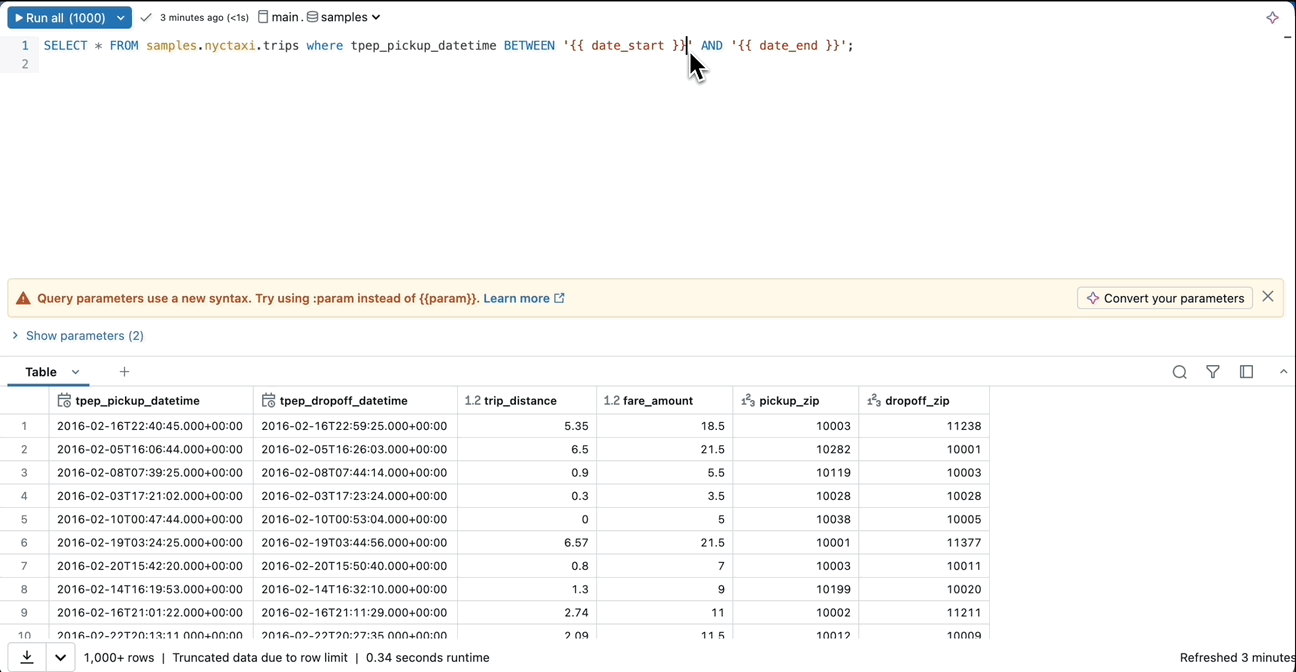Image resolution: width=1296 pixels, height=672 pixels.
Task: Open the results search icon
Action: tap(1179, 372)
